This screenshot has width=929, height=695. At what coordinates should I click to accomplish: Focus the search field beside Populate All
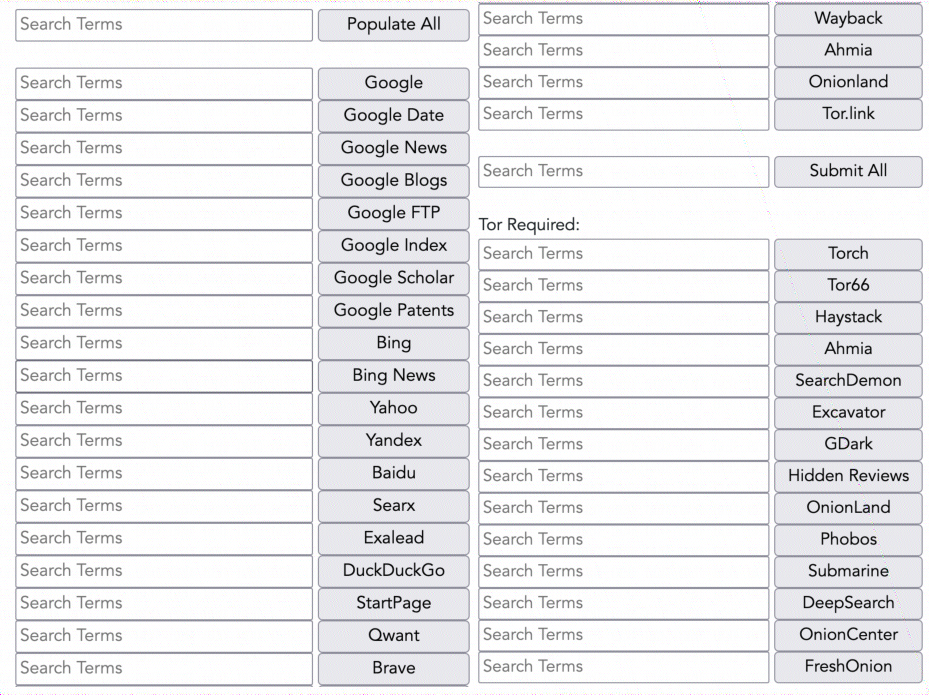coord(164,25)
